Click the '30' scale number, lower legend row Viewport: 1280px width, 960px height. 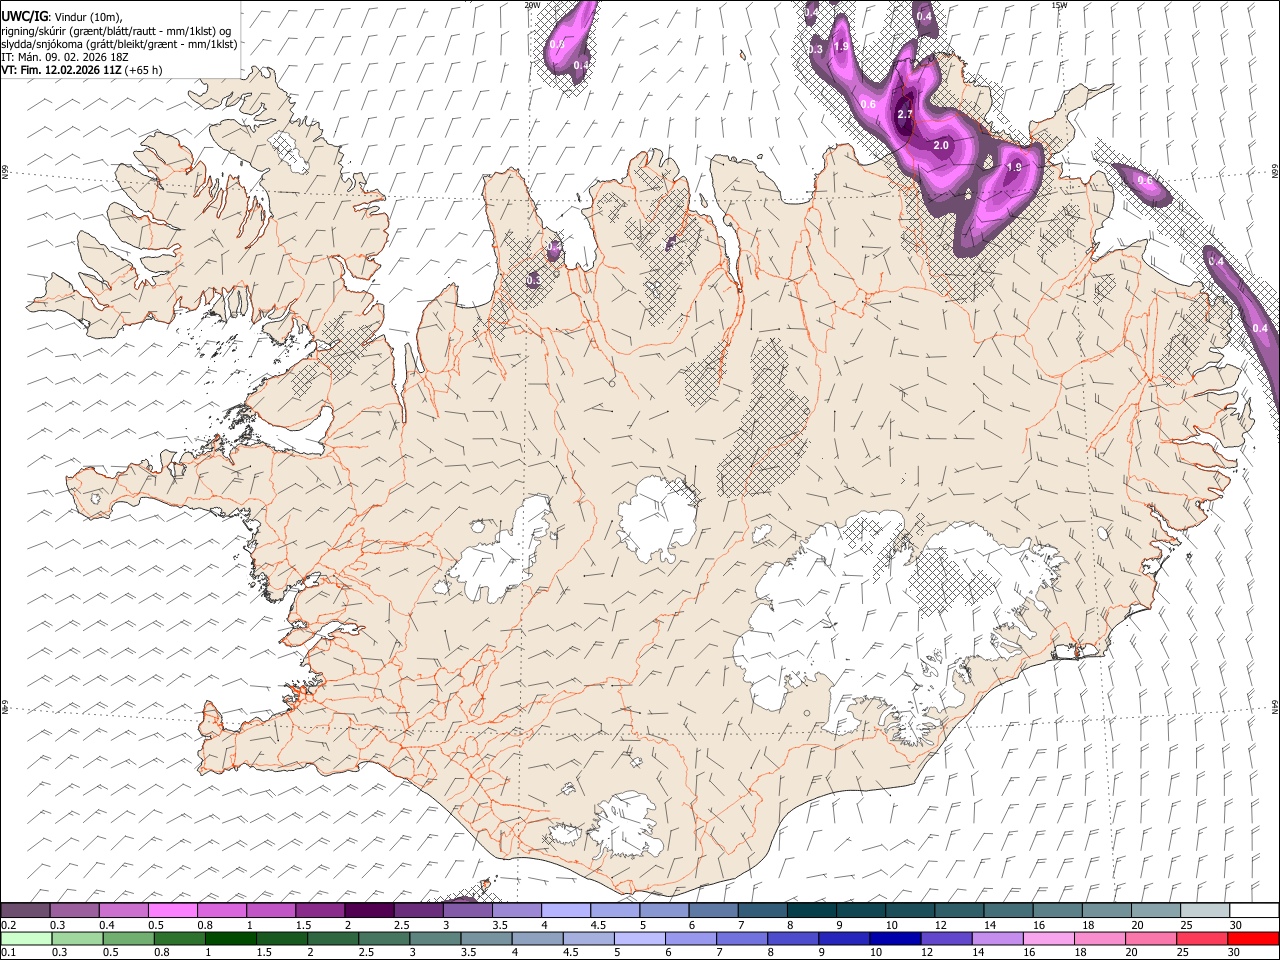point(1236,953)
